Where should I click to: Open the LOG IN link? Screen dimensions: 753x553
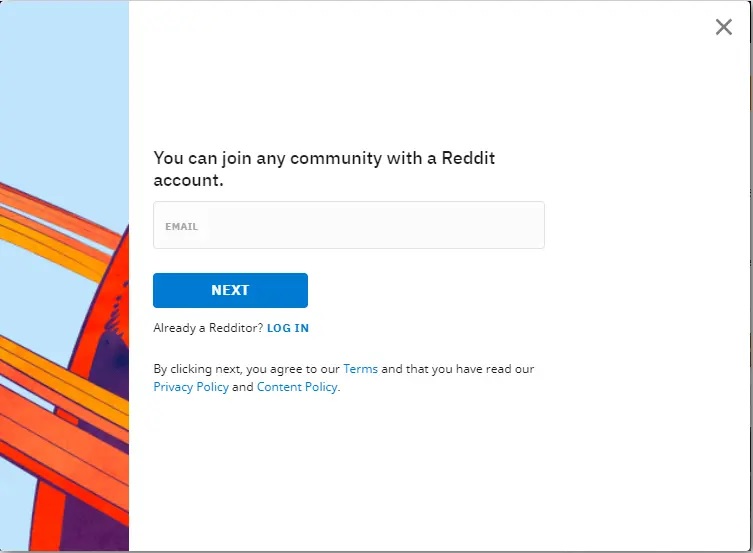pyautogui.click(x=288, y=328)
